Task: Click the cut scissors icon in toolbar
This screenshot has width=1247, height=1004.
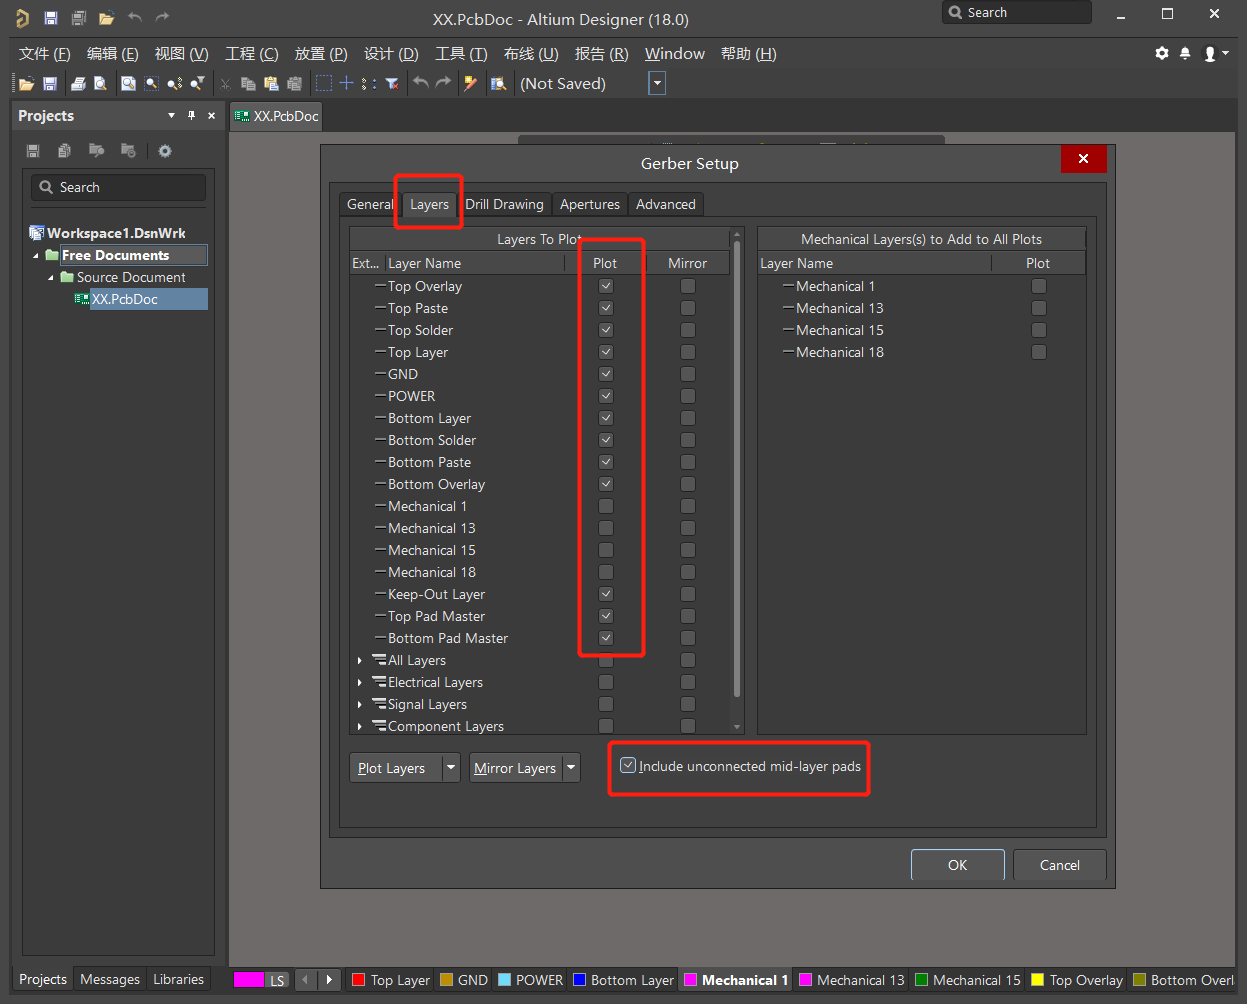Action: click(225, 84)
